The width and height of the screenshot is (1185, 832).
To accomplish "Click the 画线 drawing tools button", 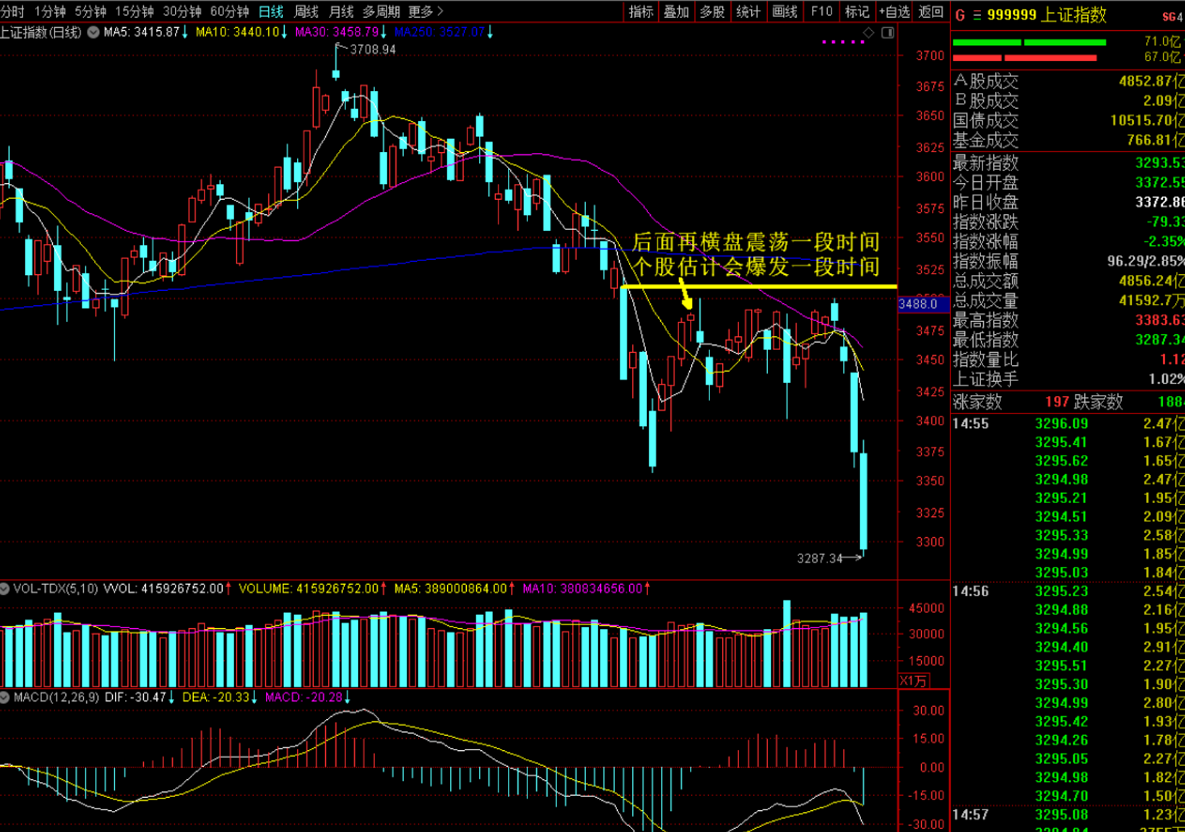I will click(785, 12).
